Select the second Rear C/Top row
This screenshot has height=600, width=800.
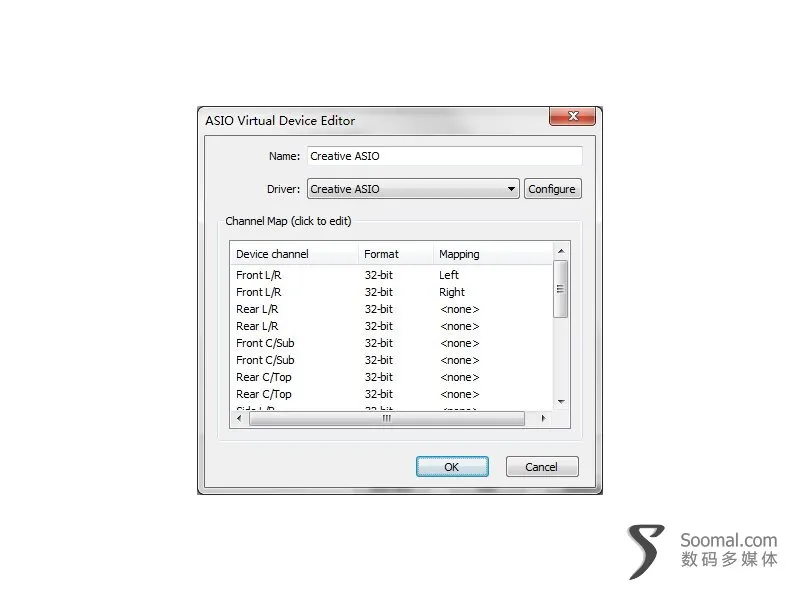pyautogui.click(x=391, y=394)
